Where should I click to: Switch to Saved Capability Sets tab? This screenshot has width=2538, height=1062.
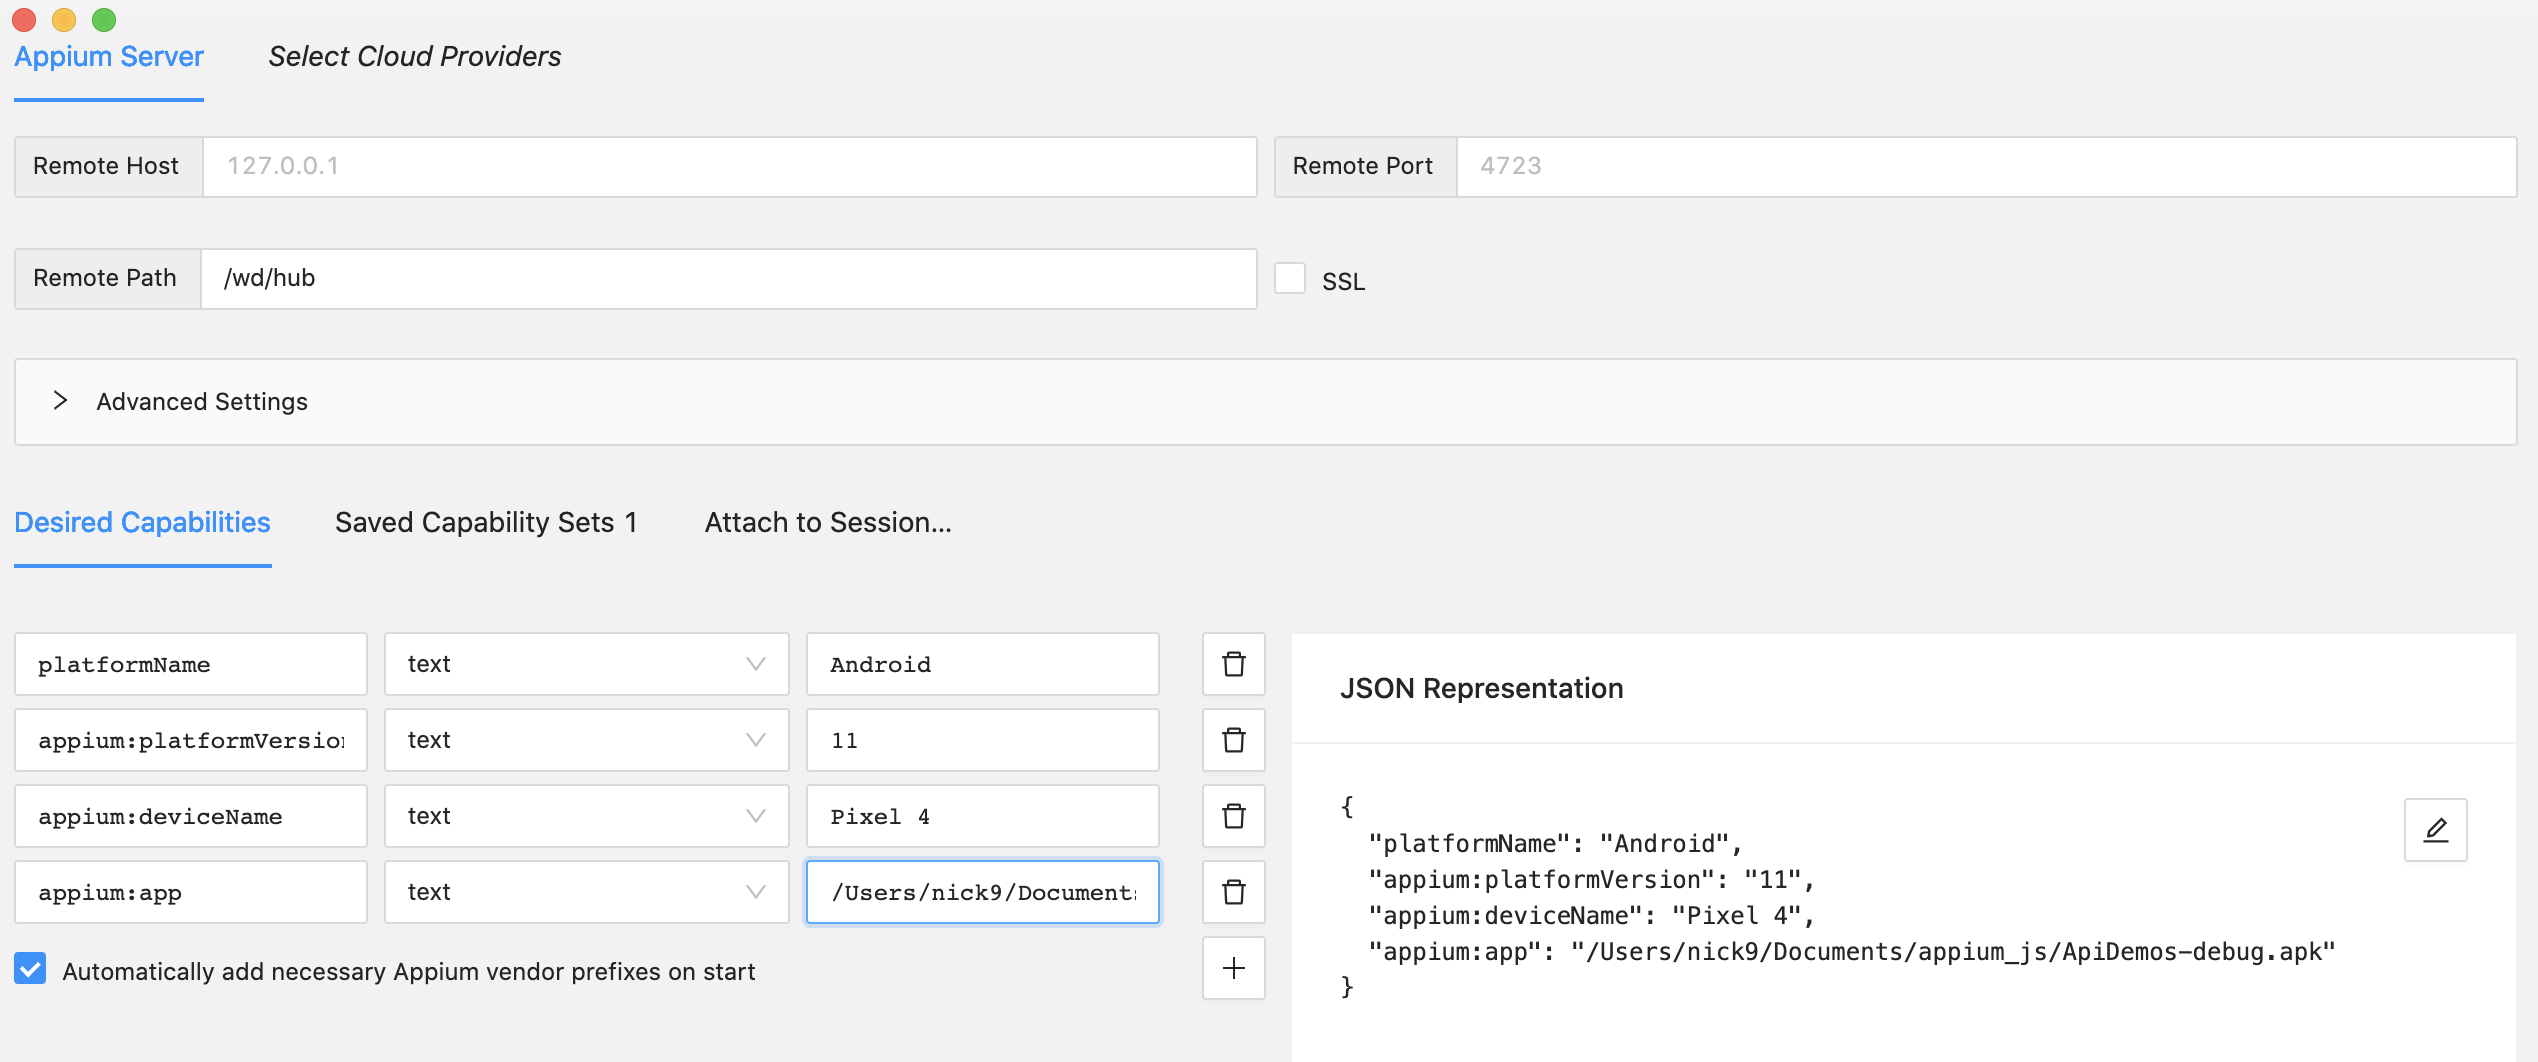click(x=486, y=523)
